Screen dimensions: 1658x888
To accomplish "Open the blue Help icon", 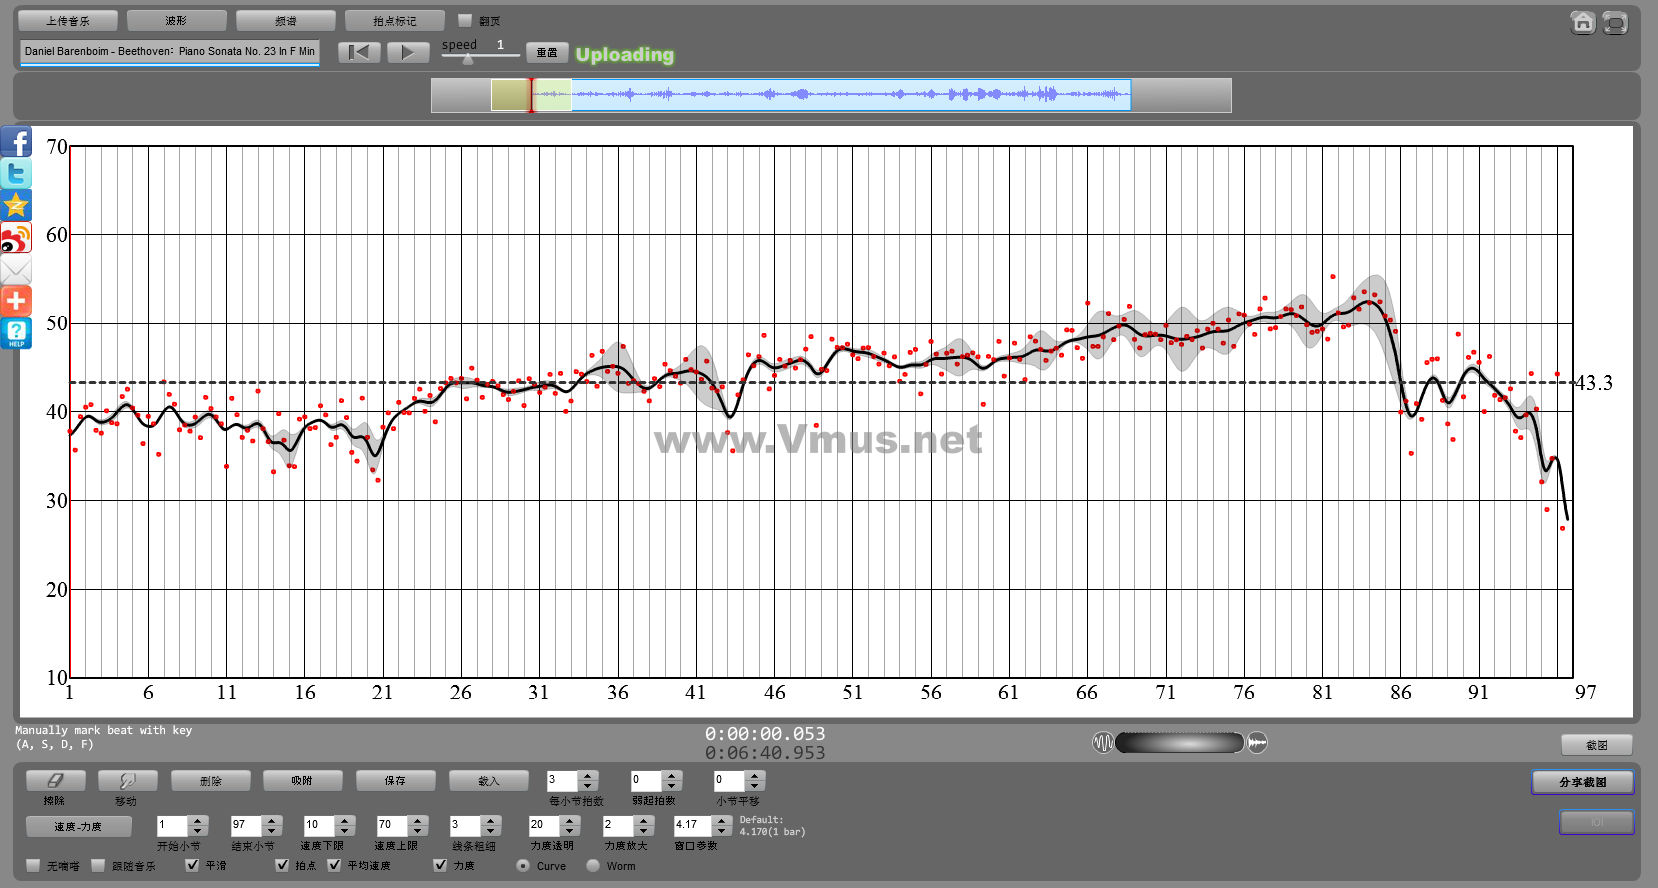I will pyautogui.click(x=16, y=333).
